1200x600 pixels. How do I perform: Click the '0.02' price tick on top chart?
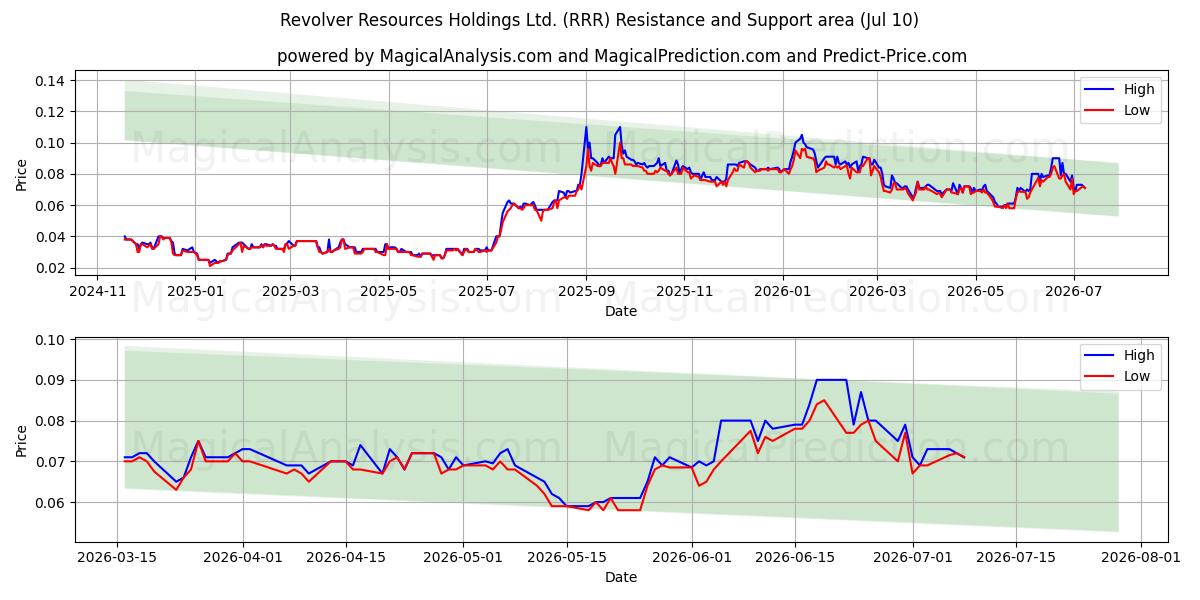click(52, 268)
